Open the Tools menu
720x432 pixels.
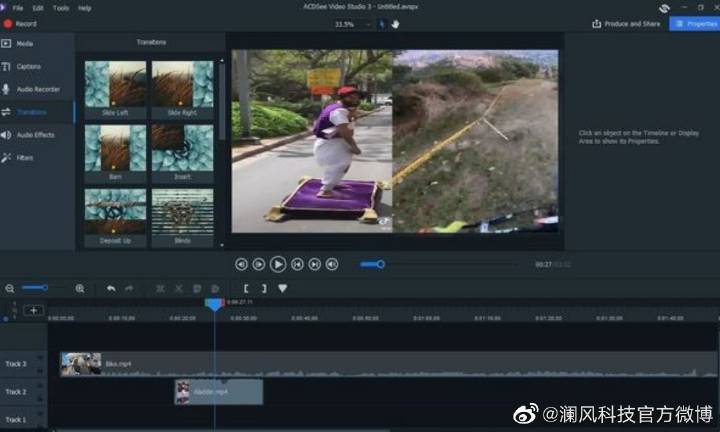[61, 8]
